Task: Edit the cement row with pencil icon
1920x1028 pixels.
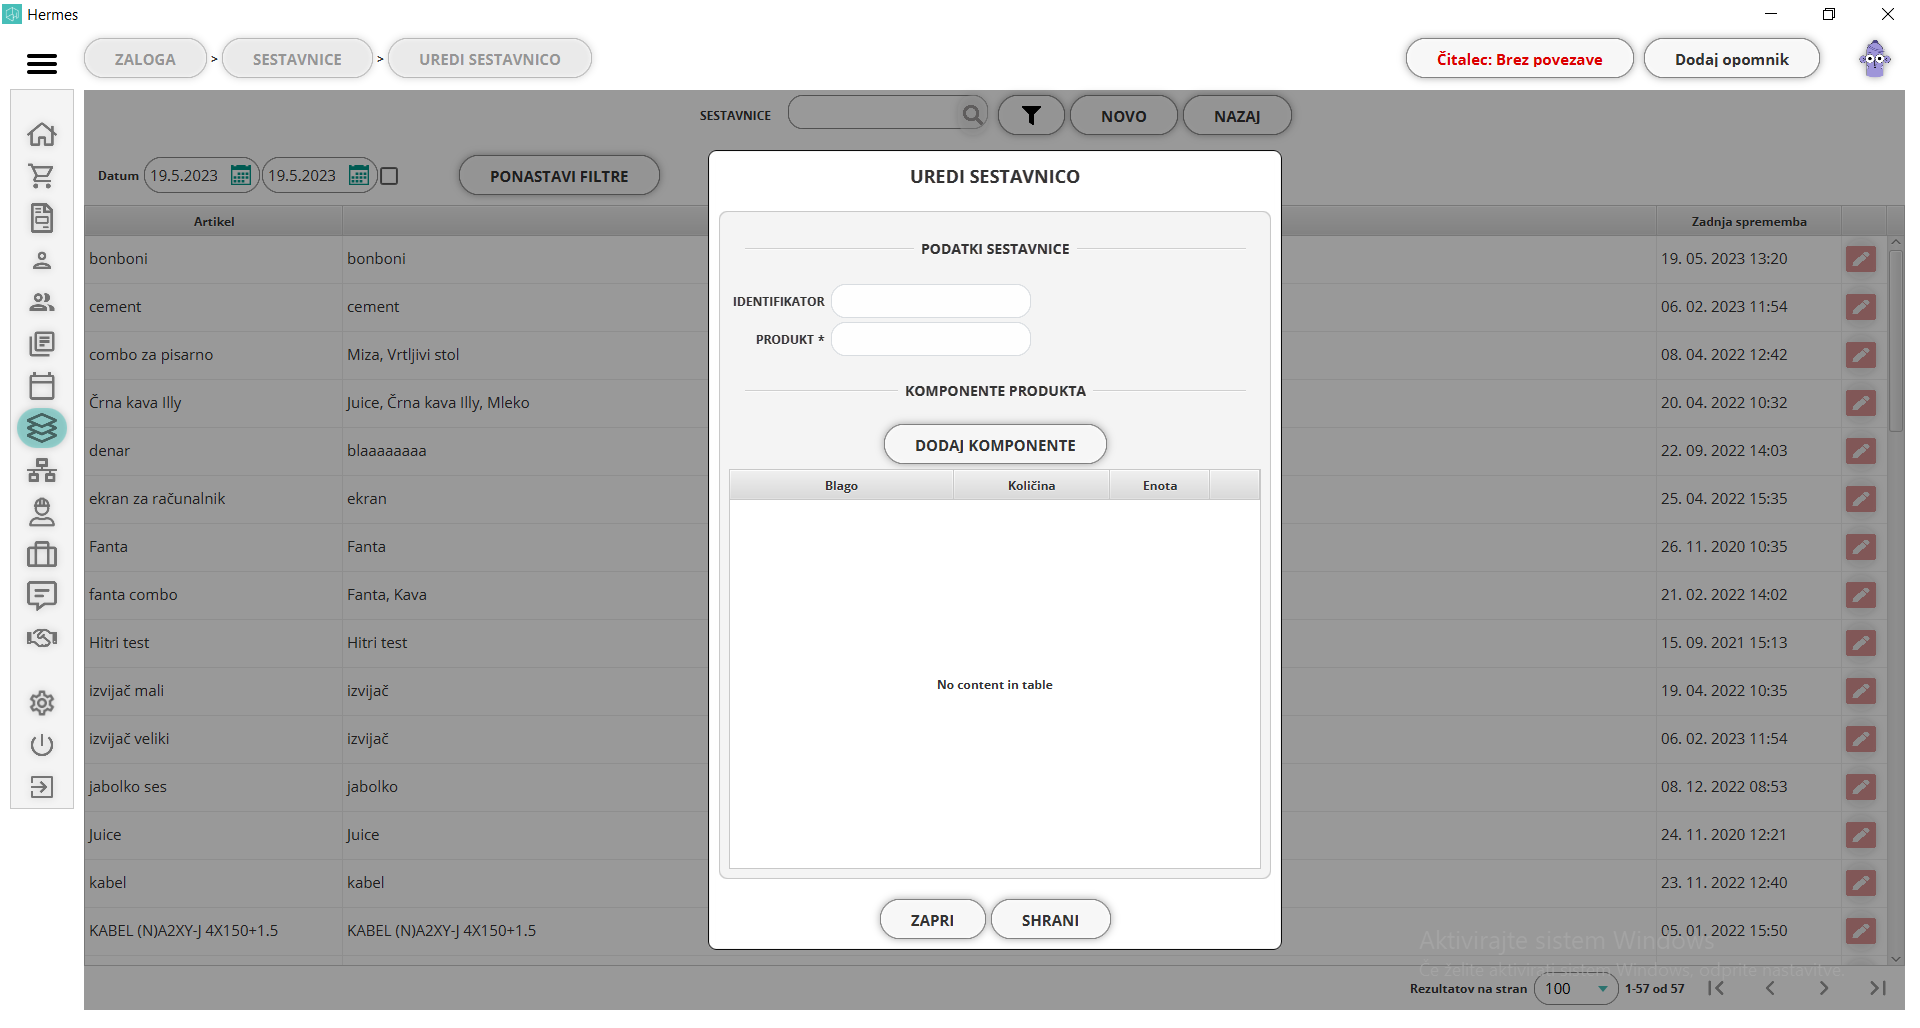Action: coord(1861,307)
